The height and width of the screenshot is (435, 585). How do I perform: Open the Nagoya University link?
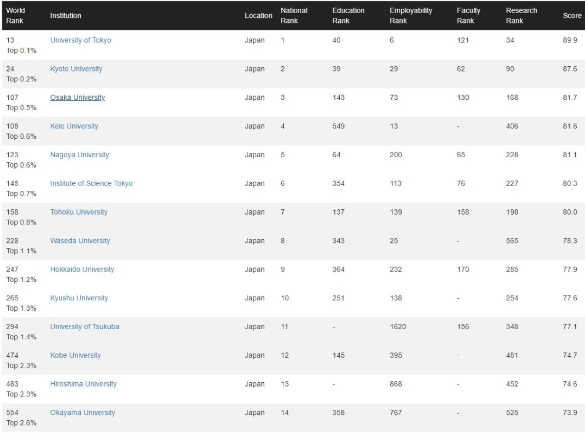(79, 155)
